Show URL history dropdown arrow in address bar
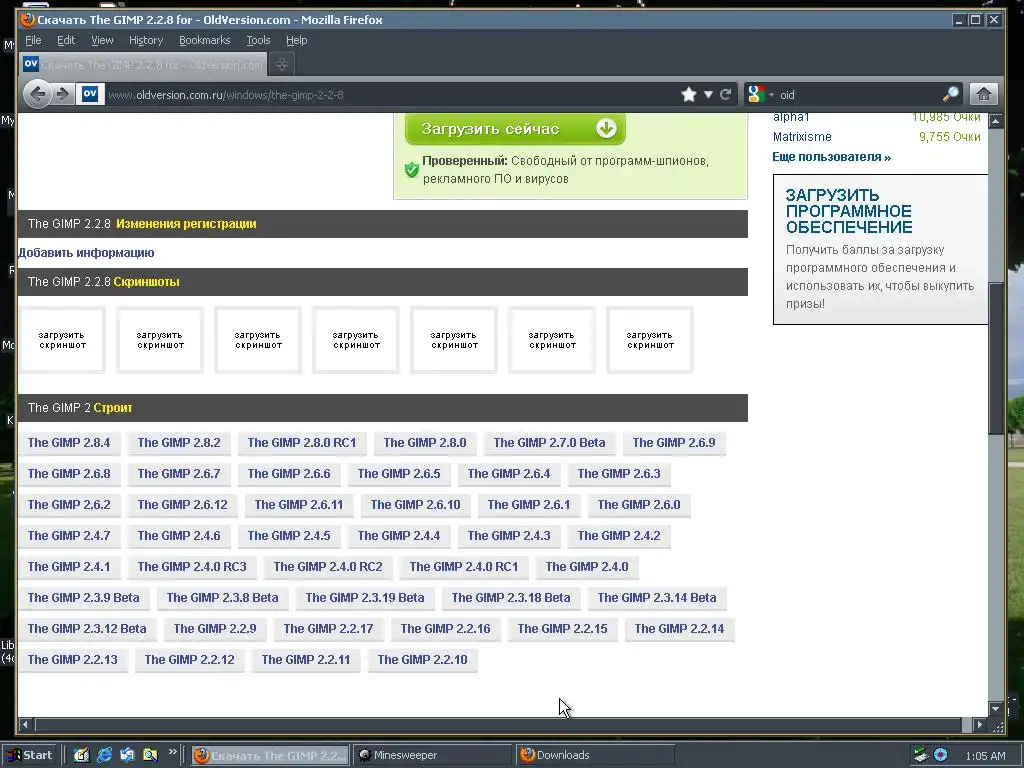The image size is (1024, 768). [708, 95]
